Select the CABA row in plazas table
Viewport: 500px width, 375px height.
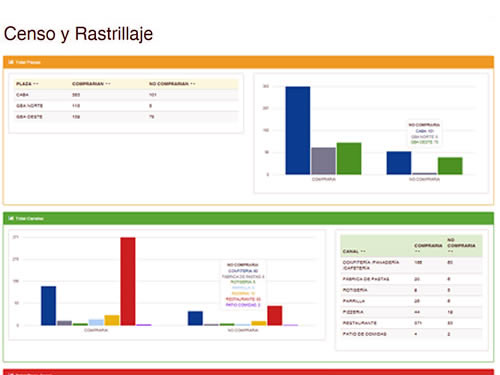(x=126, y=95)
